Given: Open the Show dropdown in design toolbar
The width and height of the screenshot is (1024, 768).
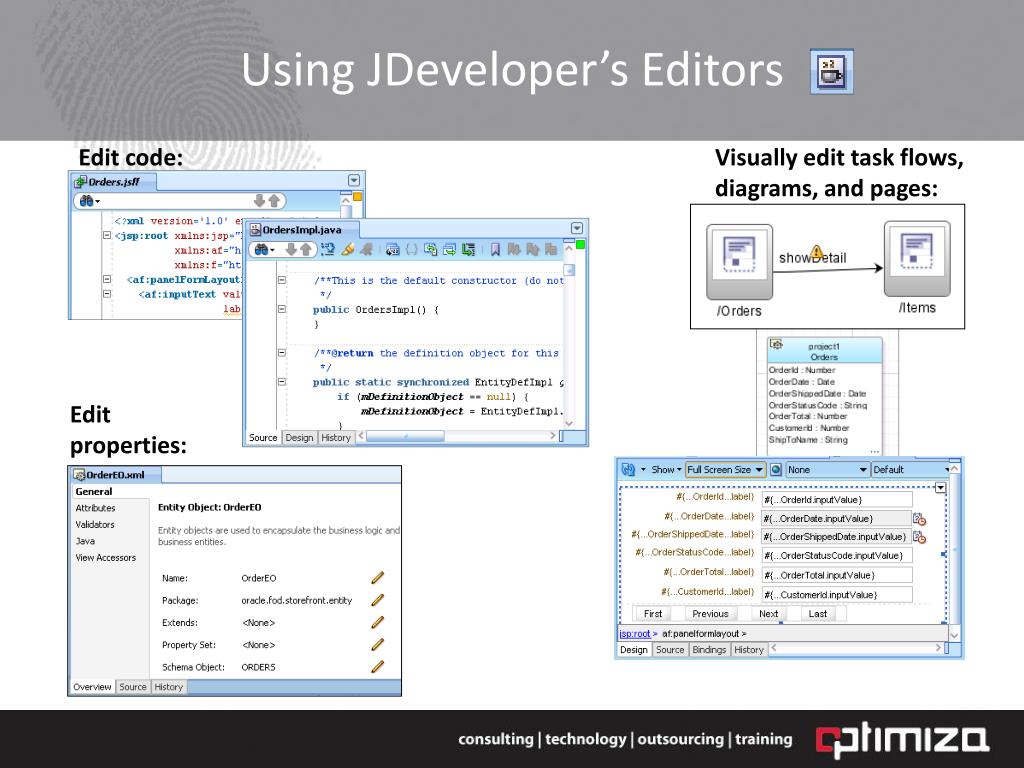Looking at the screenshot, I should click(x=665, y=470).
